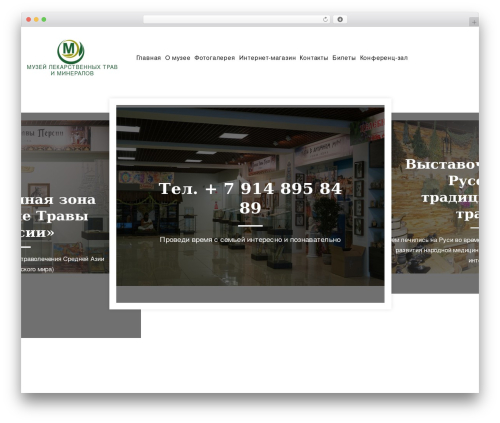Click the yellow minimize window dot
Screen dimensions: 500x423
pyautogui.click(x=36, y=19)
